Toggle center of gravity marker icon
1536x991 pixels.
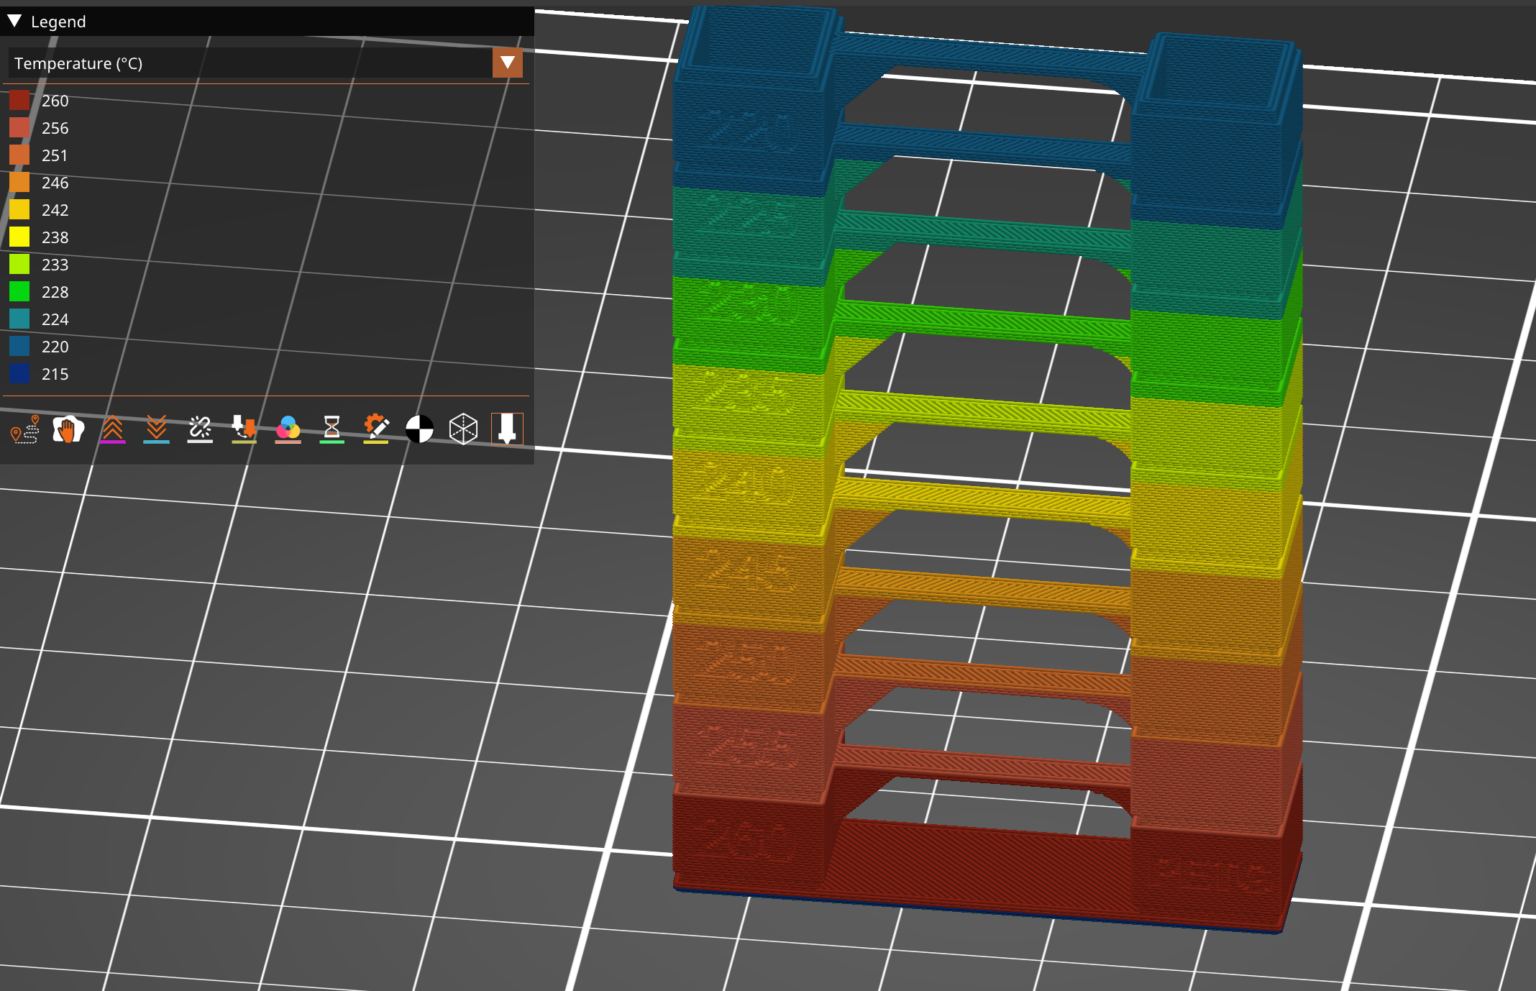(419, 430)
